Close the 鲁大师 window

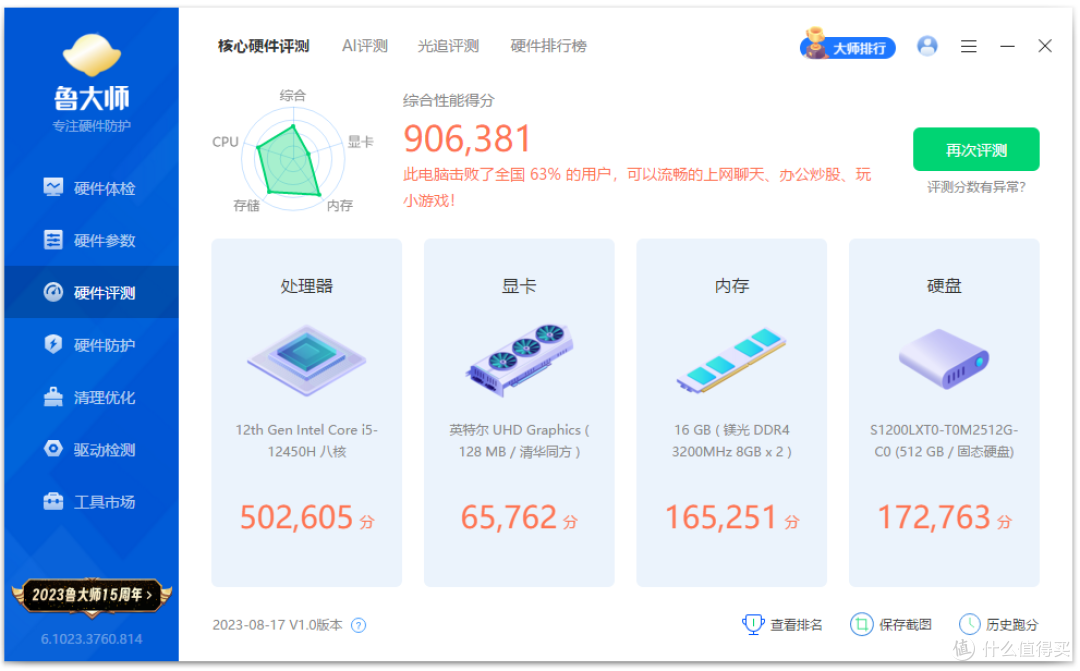coord(1045,46)
